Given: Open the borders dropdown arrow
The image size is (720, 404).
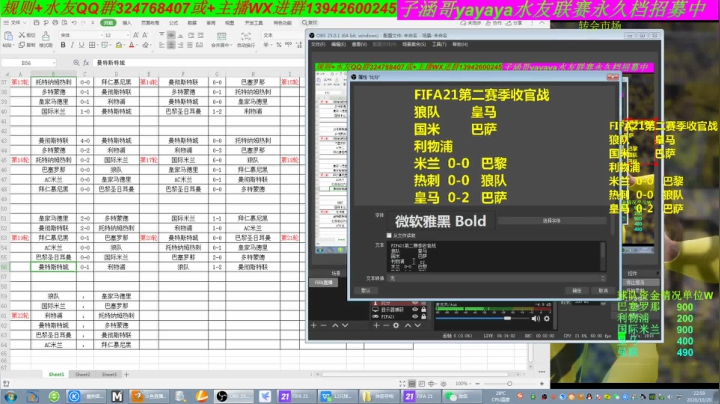Looking at the screenshot, I should click(x=97, y=45).
